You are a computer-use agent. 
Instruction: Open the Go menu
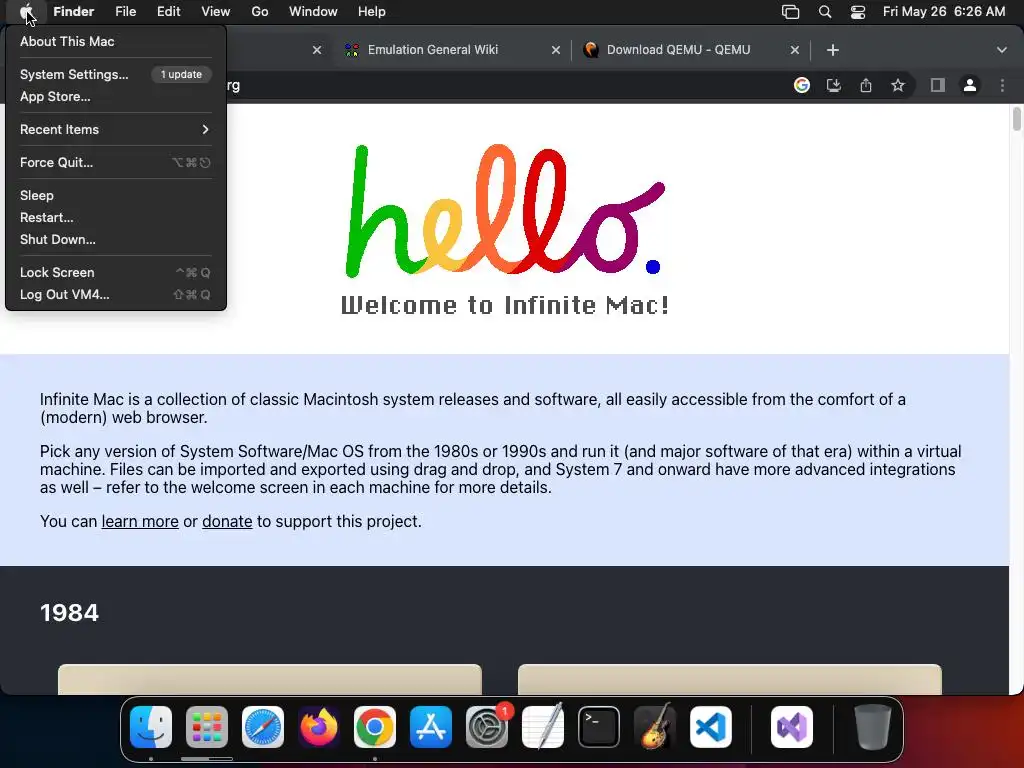point(260,12)
